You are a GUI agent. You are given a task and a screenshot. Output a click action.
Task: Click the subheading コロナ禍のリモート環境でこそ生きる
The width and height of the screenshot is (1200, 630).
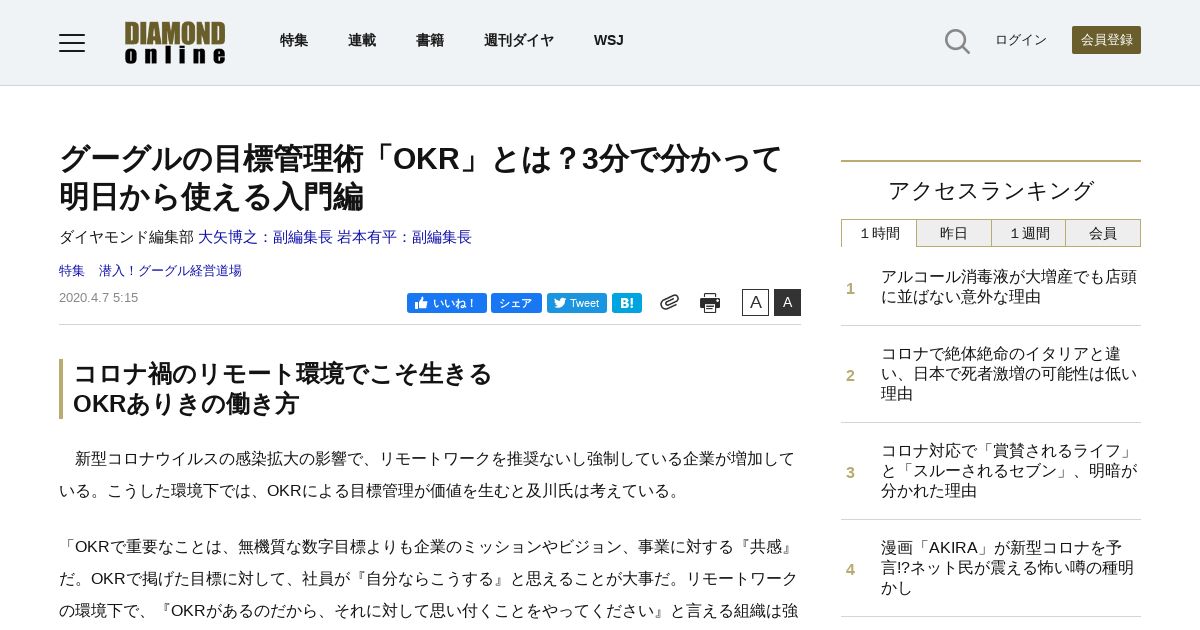(x=283, y=374)
